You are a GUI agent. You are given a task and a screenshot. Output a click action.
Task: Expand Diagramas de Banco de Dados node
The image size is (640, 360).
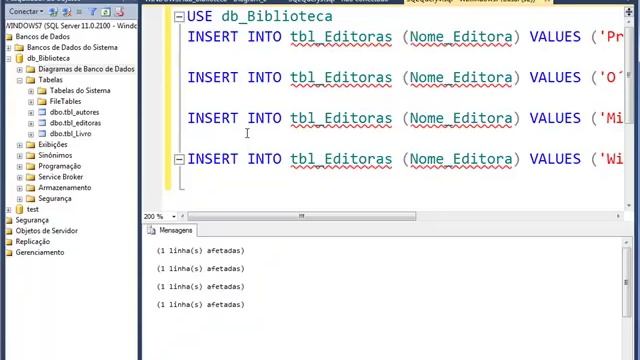click(x=20, y=69)
